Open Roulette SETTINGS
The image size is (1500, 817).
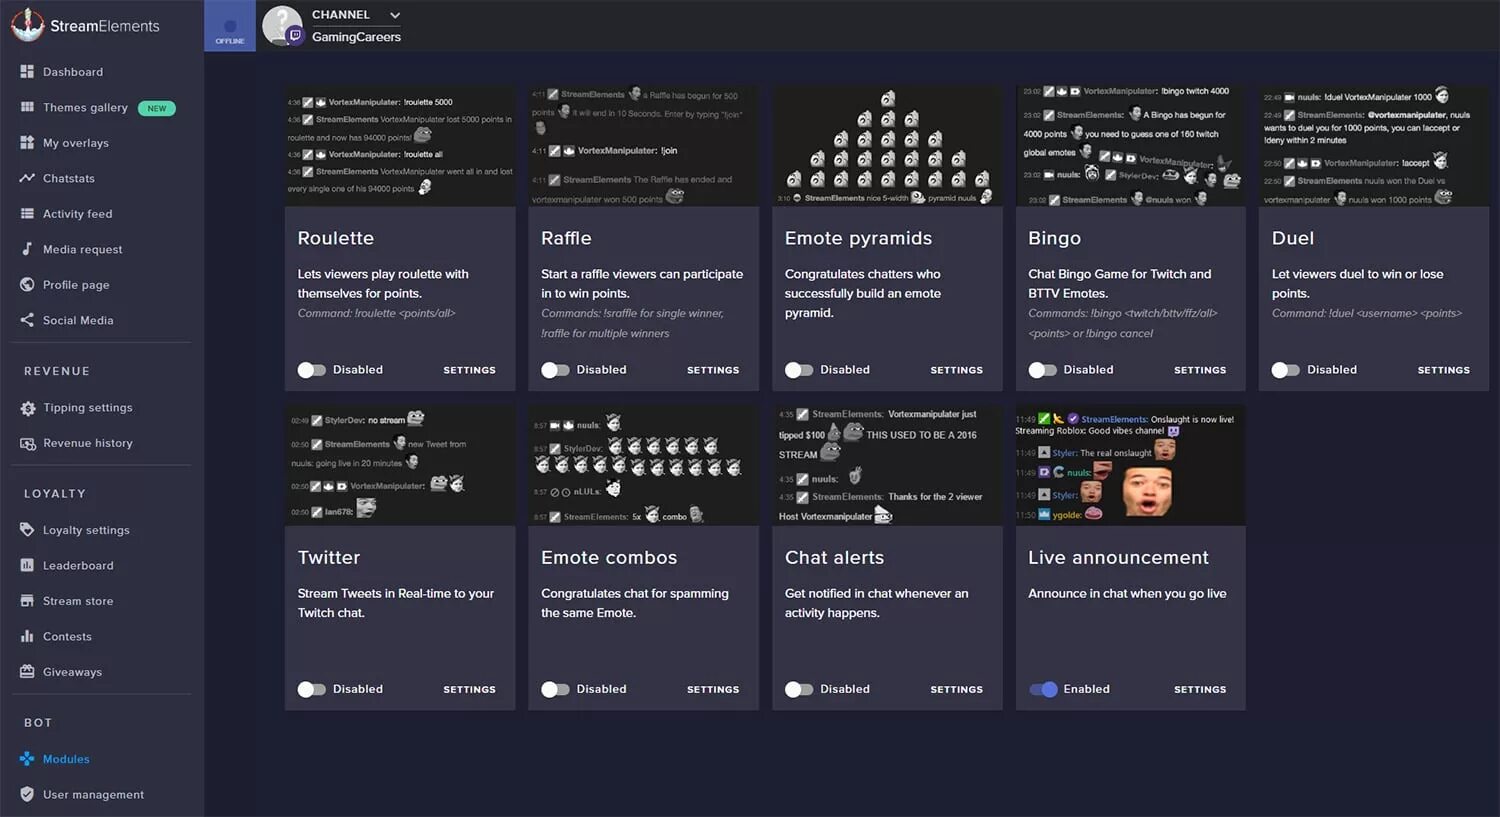click(x=469, y=370)
